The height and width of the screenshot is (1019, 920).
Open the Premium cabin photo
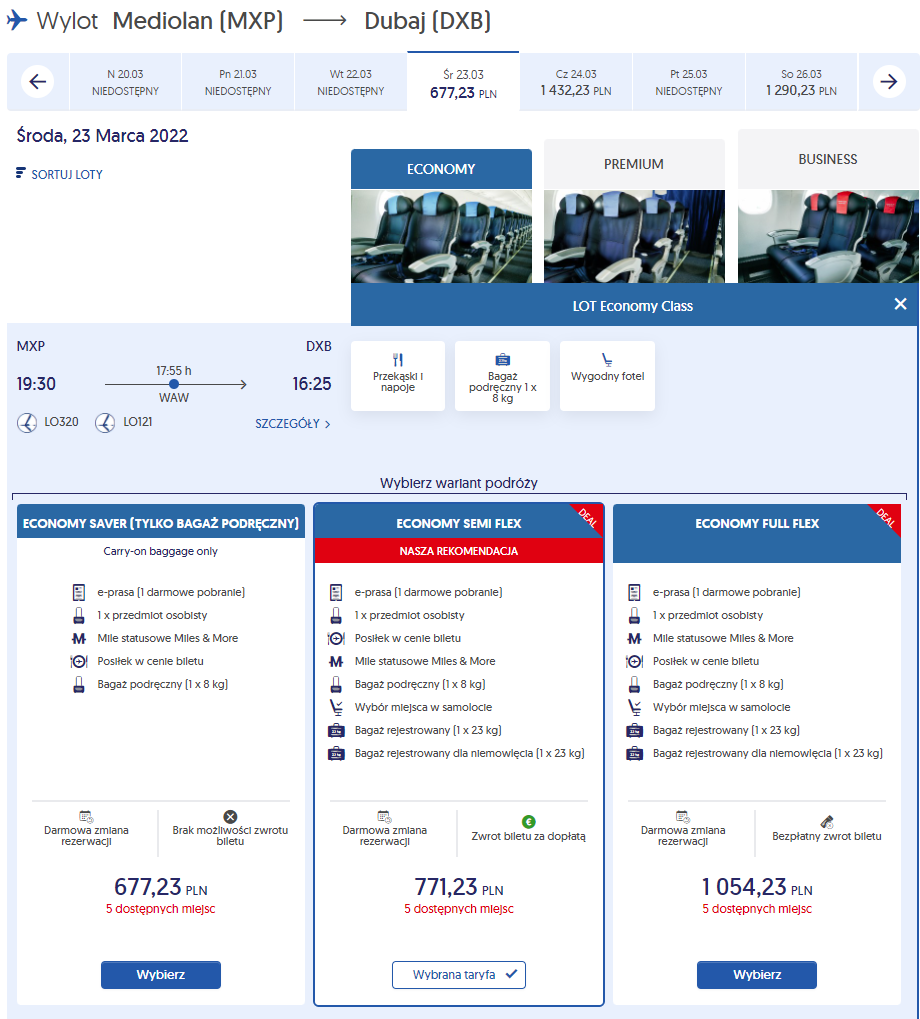pyautogui.click(x=634, y=236)
